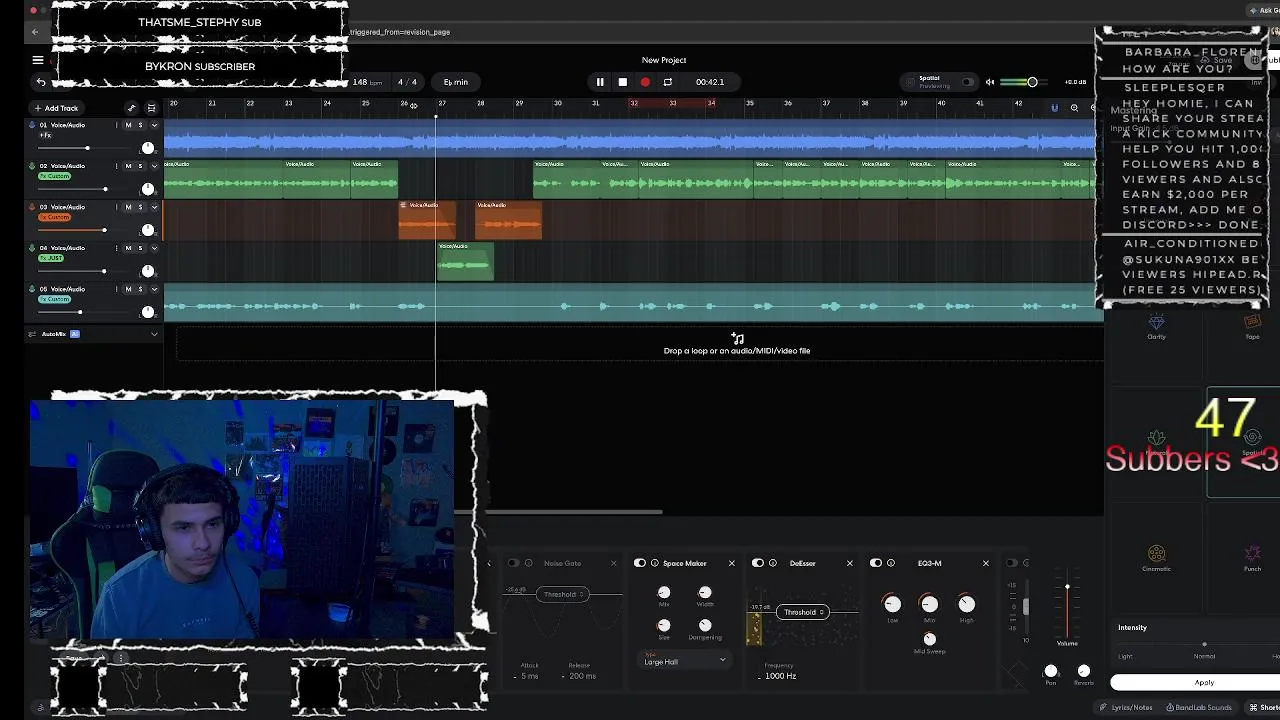Toggle the loop cycle button
1280x720 pixels.
pos(668,82)
